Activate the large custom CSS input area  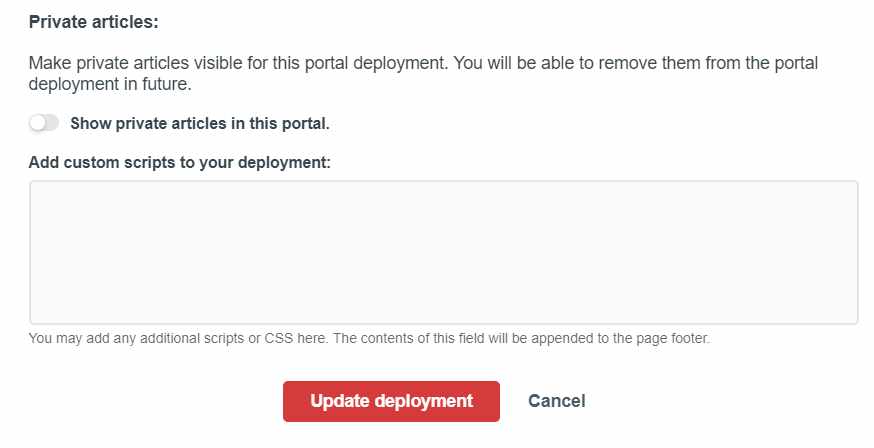tap(443, 252)
